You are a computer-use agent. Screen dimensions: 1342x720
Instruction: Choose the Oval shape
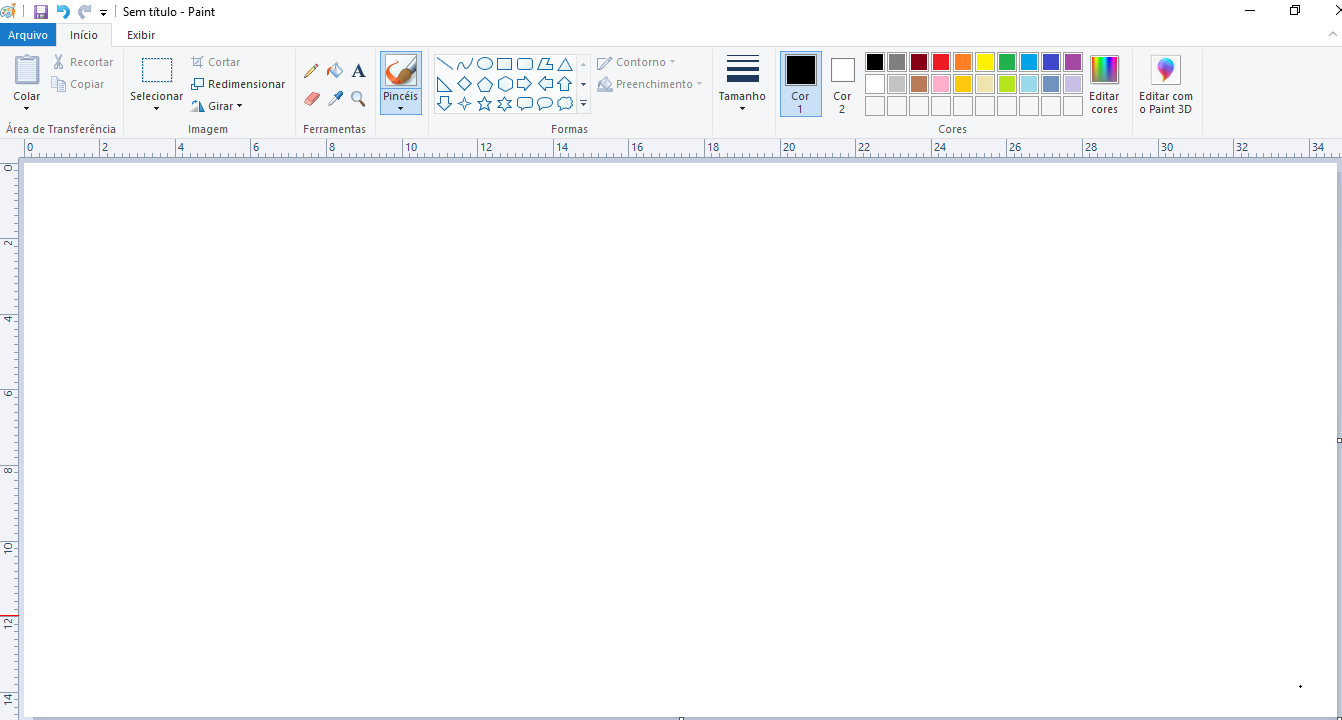tap(485, 64)
